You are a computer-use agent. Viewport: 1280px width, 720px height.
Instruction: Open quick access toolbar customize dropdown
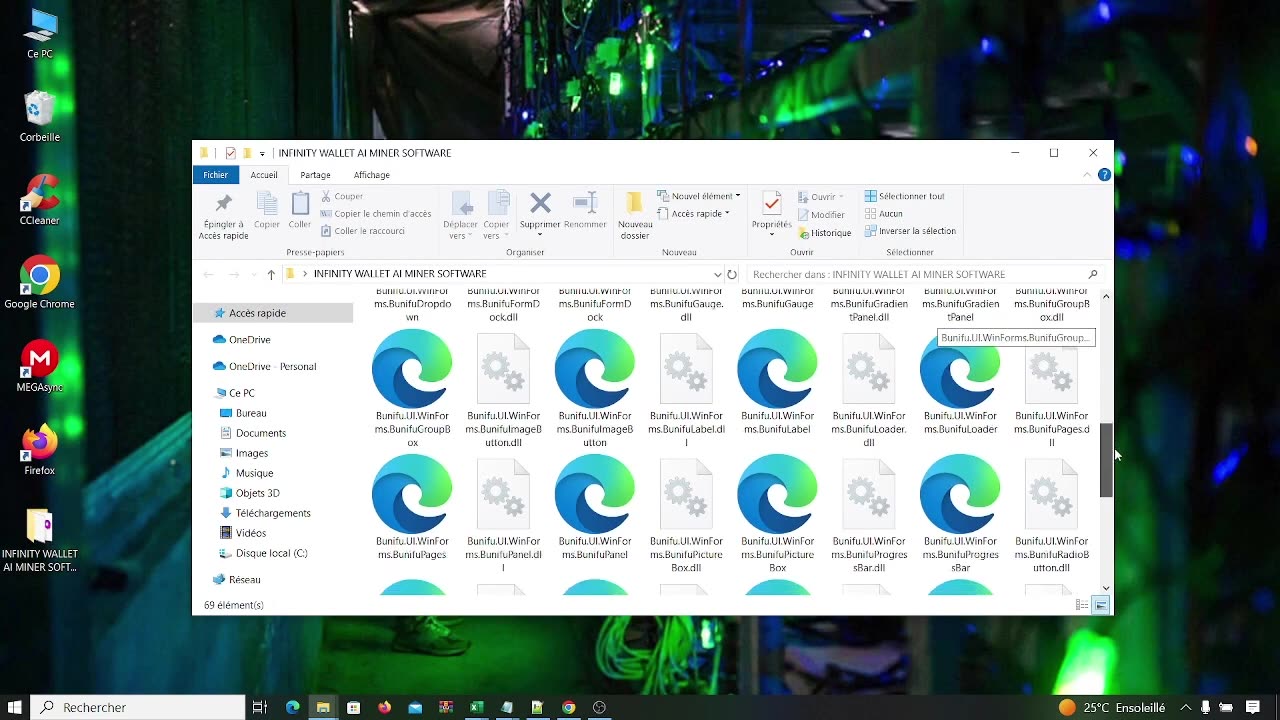click(262, 154)
